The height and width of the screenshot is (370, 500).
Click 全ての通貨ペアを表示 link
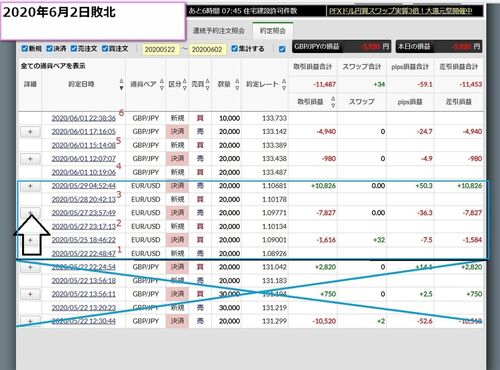click(x=53, y=66)
